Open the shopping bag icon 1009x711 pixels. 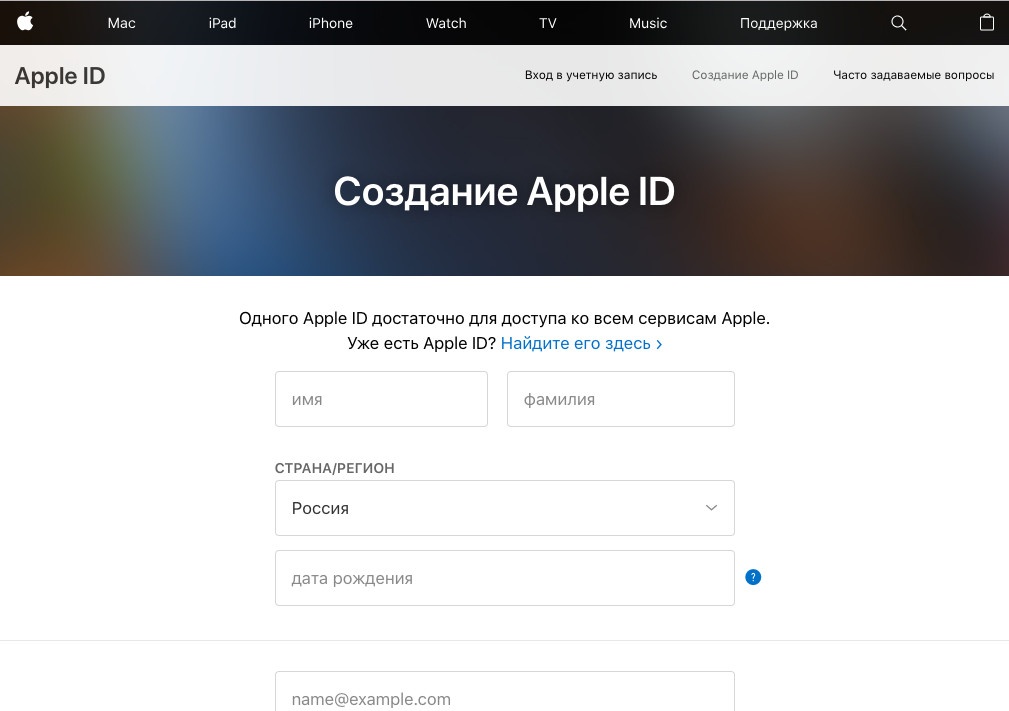point(986,22)
